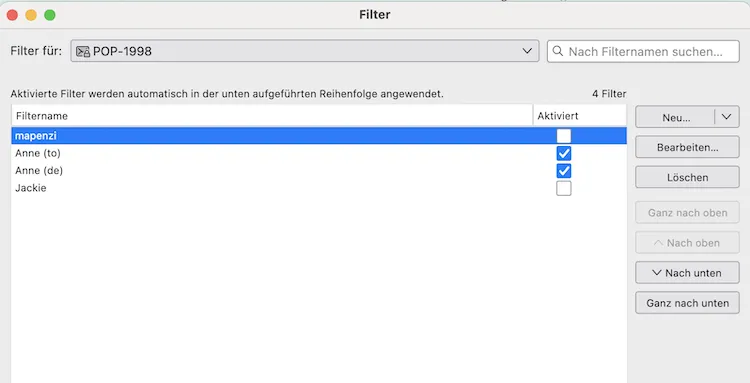Select the Anne (de) filter row
The height and width of the screenshot is (383, 750).
click(x=319, y=171)
